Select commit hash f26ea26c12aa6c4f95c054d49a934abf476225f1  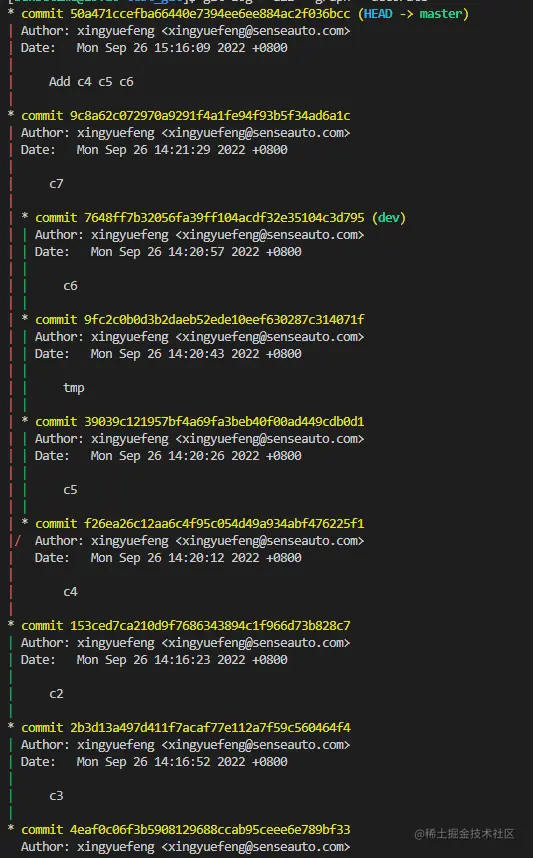(x=224, y=524)
